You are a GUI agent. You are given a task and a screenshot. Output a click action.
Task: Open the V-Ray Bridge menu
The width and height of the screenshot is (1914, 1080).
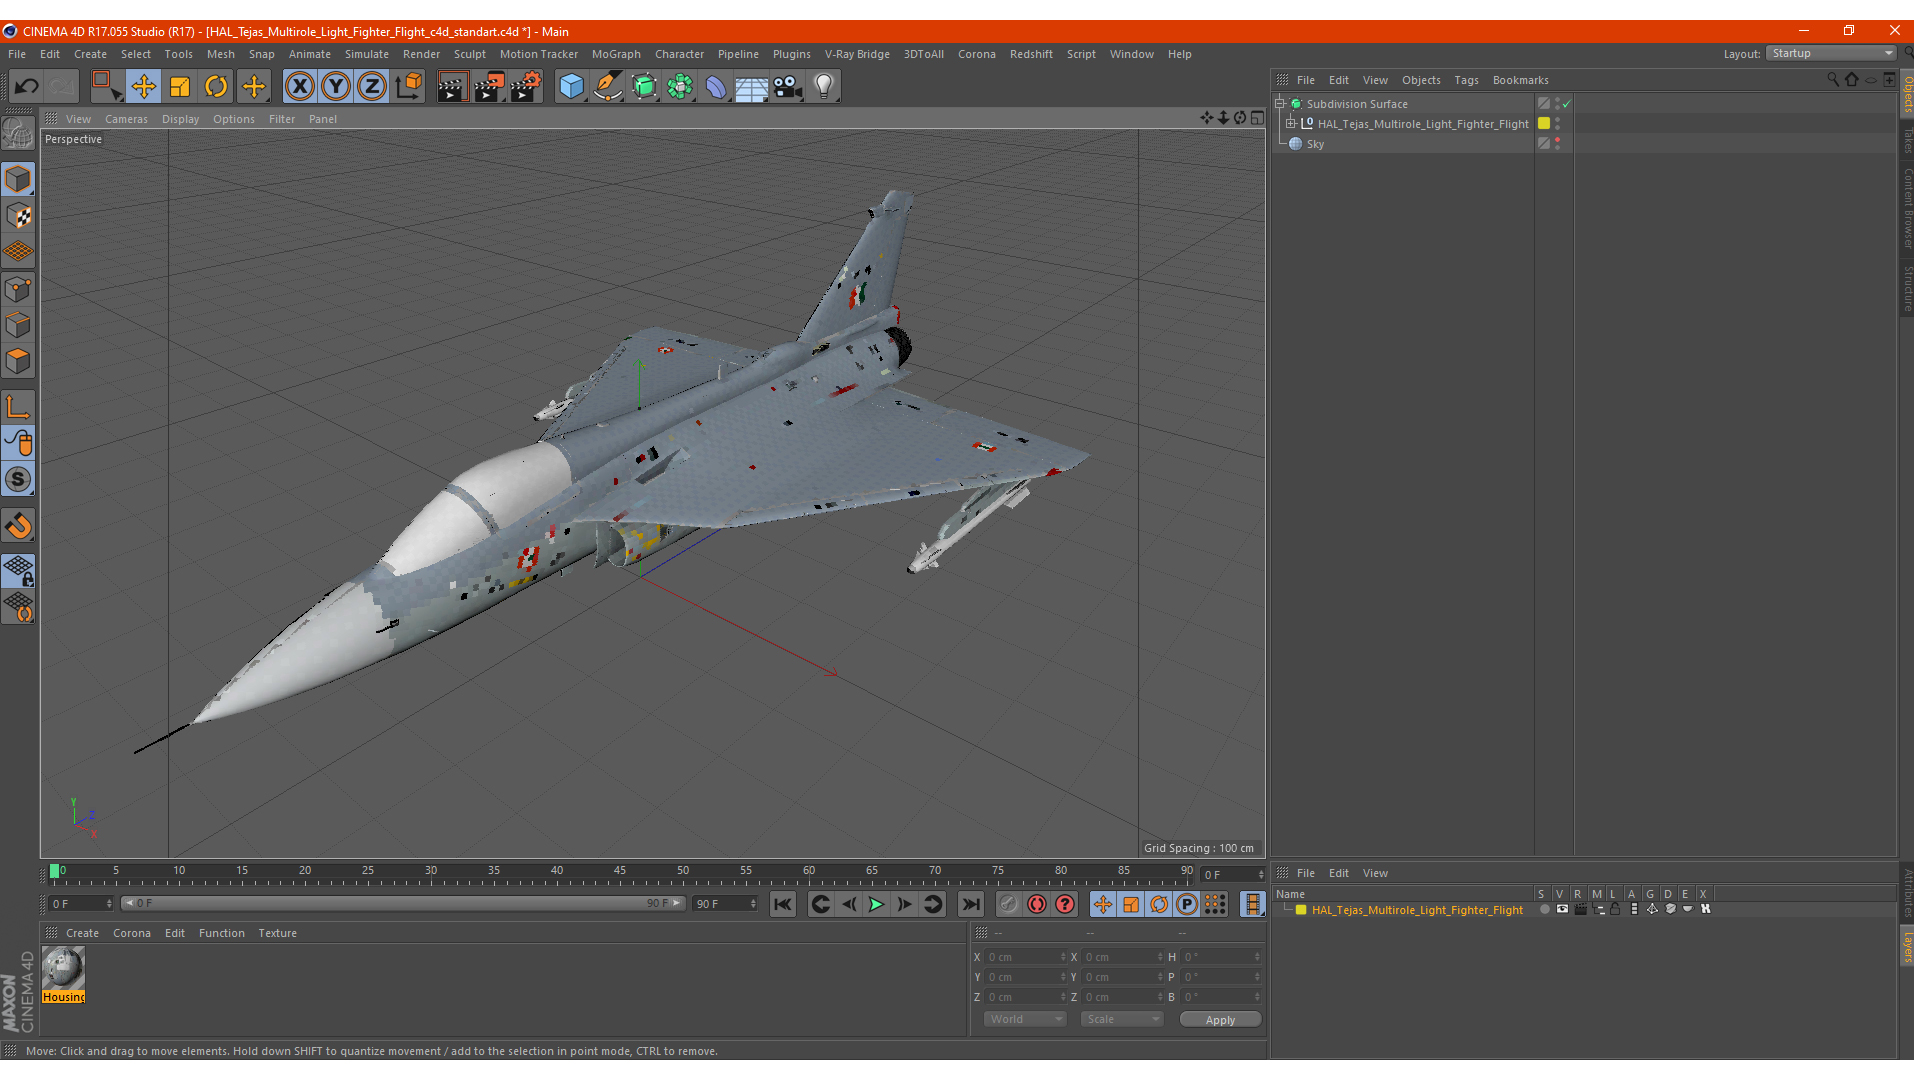point(857,54)
